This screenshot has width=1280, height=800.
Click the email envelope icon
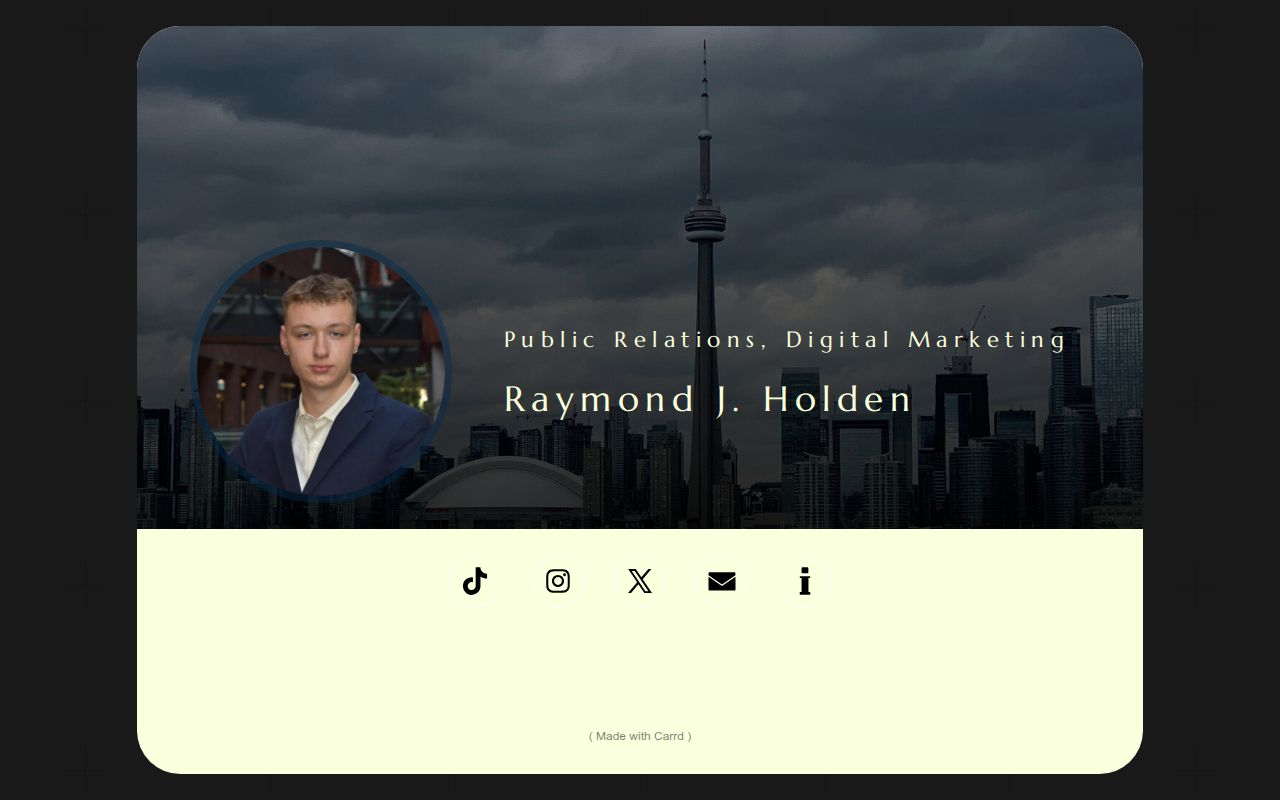(x=722, y=581)
